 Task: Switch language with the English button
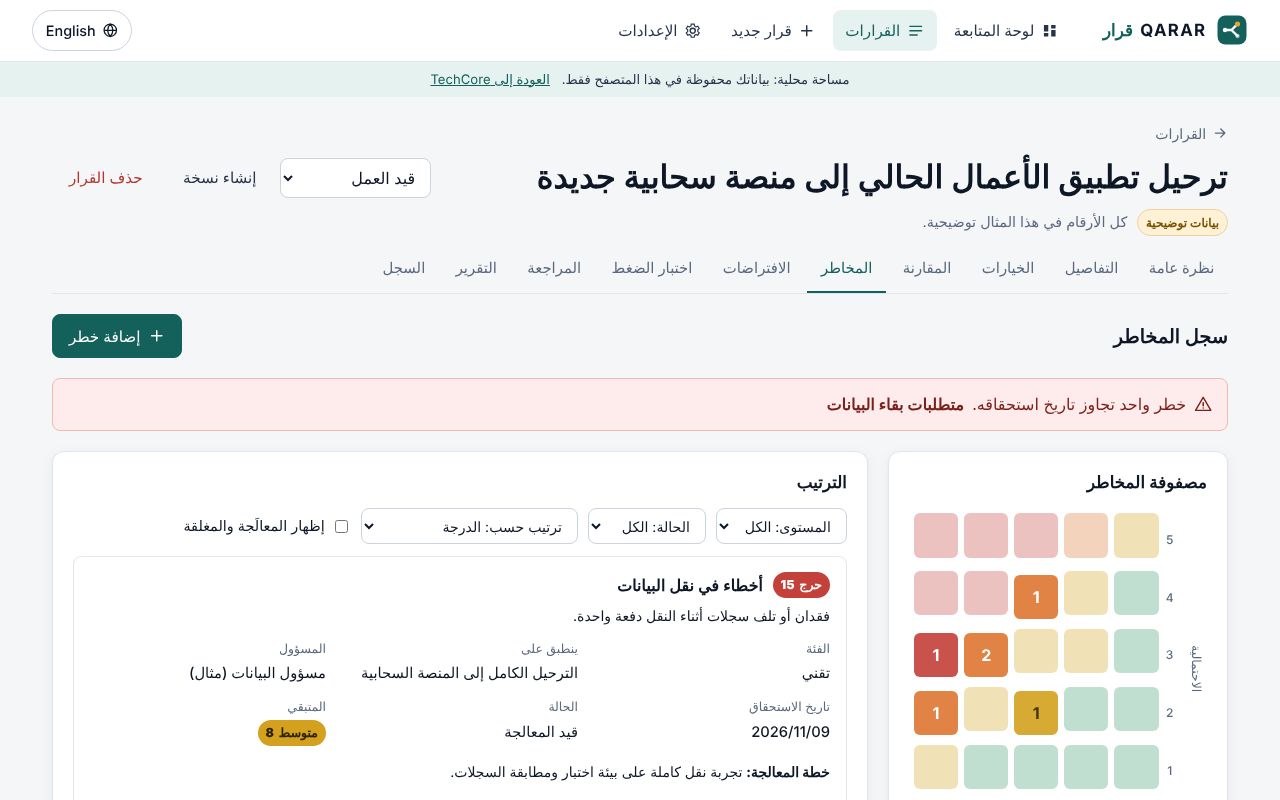click(x=82, y=31)
